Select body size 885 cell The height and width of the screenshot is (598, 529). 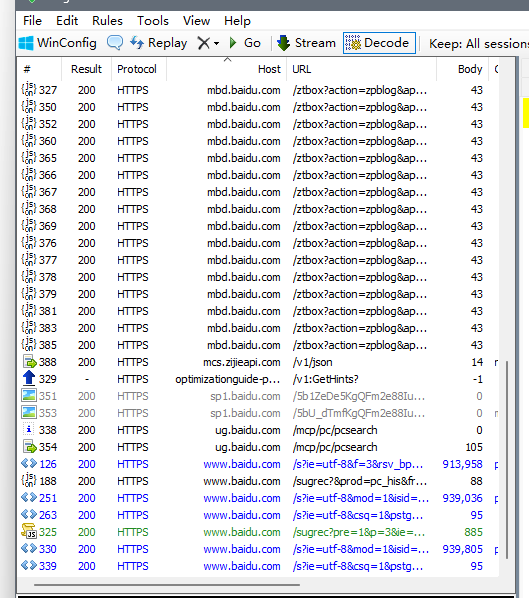pyautogui.click(x=473, y=532)
